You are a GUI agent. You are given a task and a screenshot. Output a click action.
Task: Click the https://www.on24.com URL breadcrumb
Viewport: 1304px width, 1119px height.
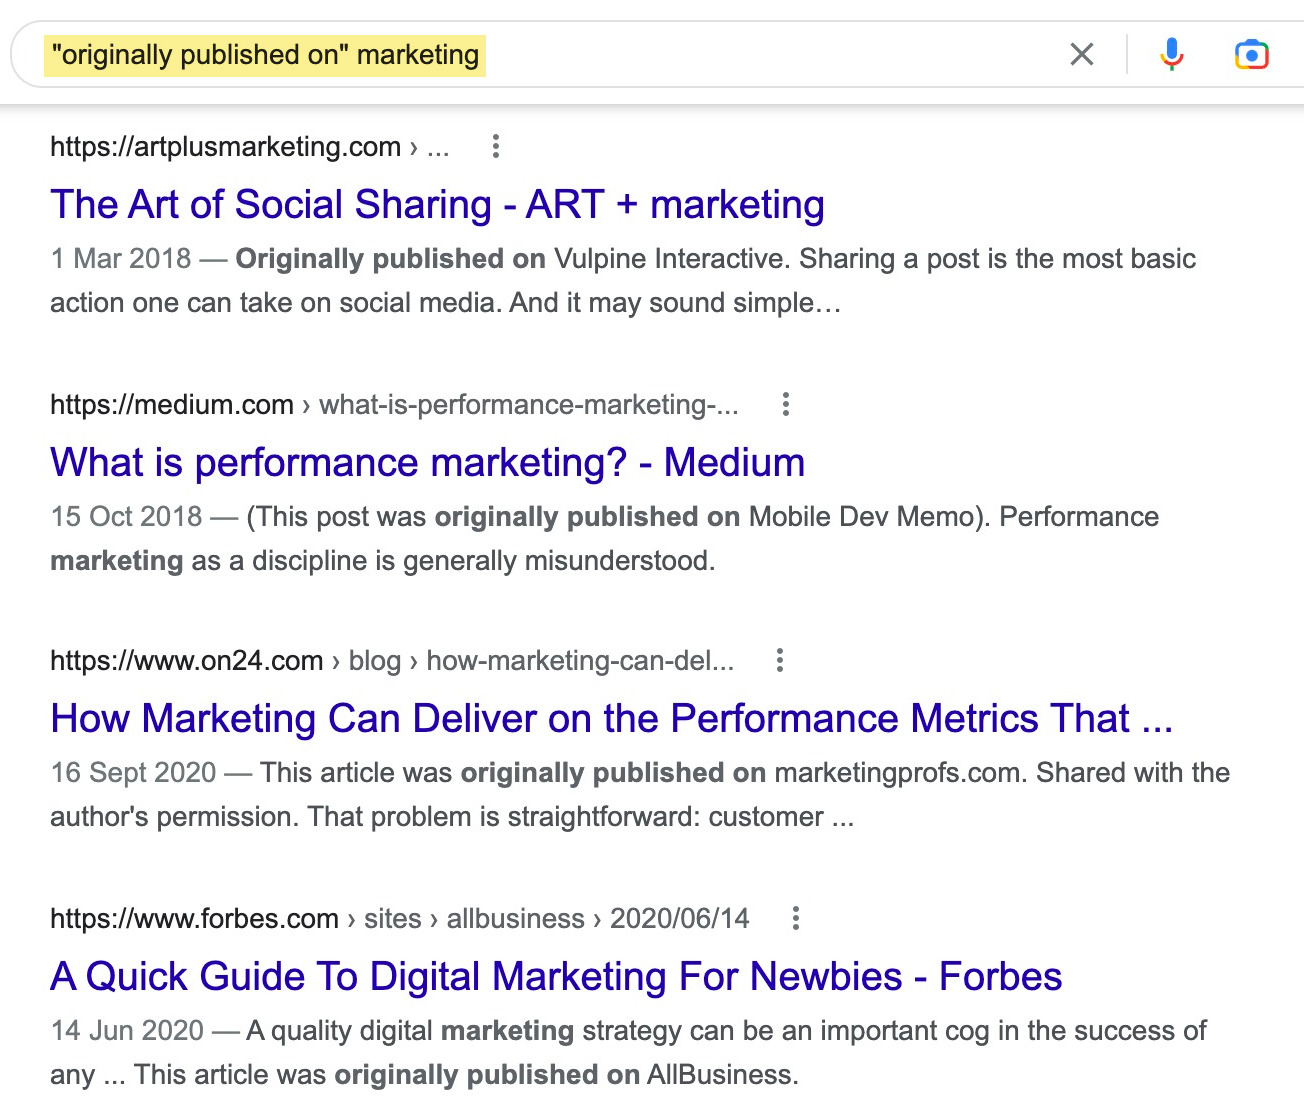click(392, 661)
